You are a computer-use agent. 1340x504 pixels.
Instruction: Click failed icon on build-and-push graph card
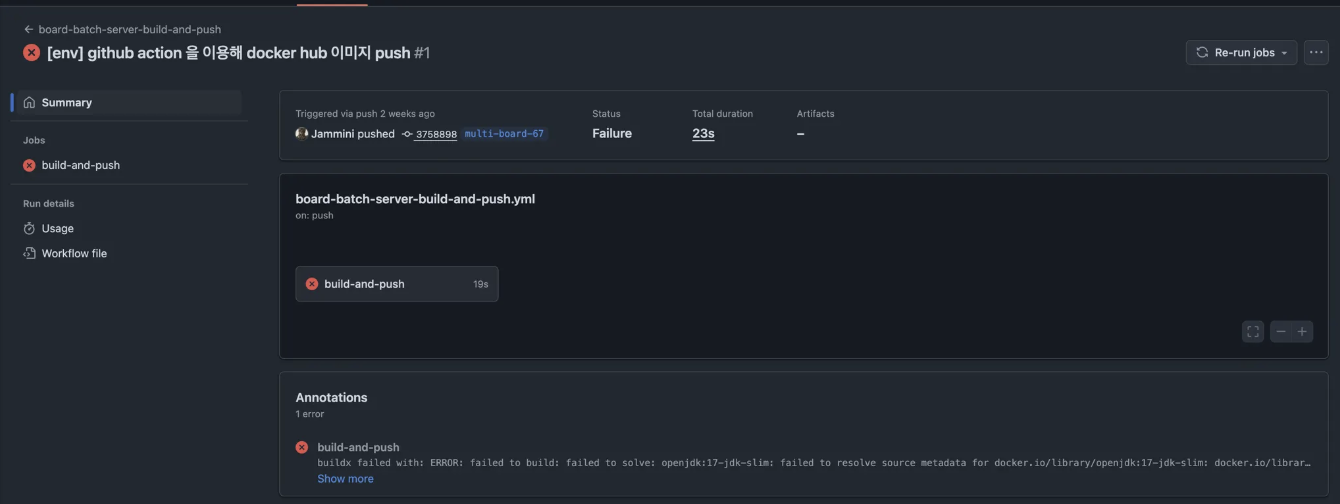coord(312,284)
